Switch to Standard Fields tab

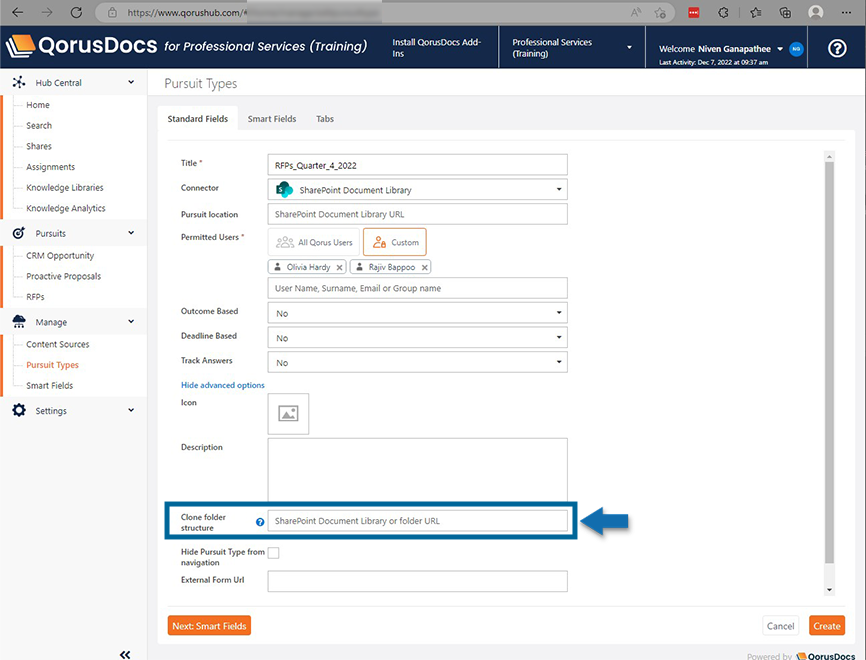(x=198, y=119)
